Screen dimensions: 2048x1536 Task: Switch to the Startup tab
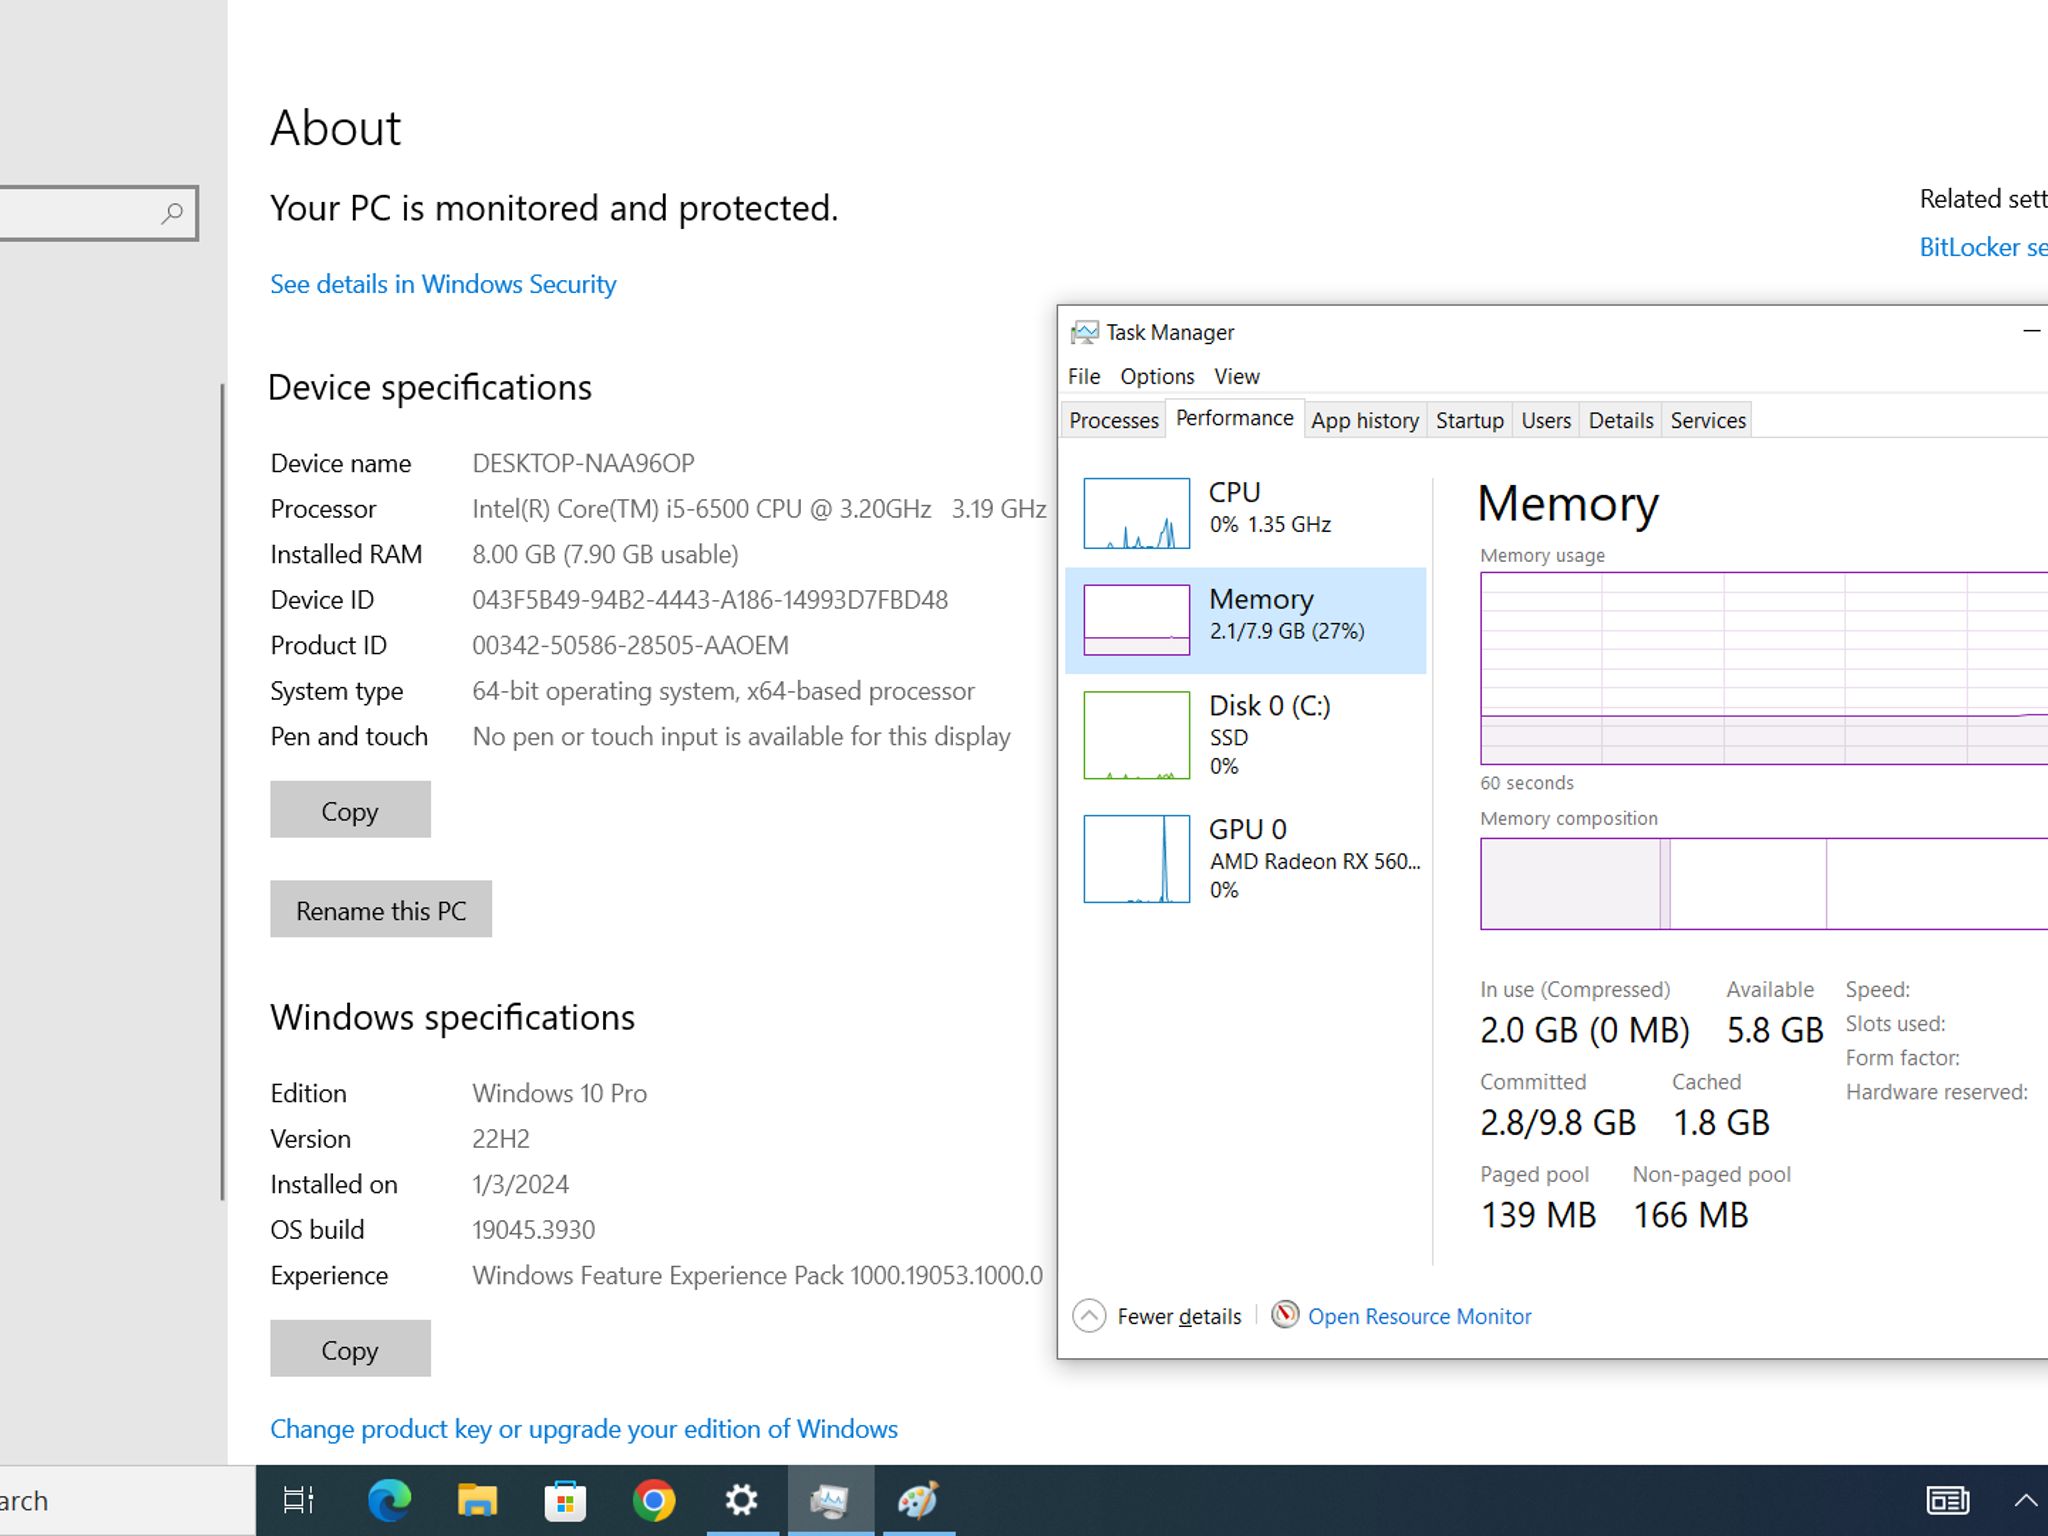pyautogui.click(x=1469, y=420)
